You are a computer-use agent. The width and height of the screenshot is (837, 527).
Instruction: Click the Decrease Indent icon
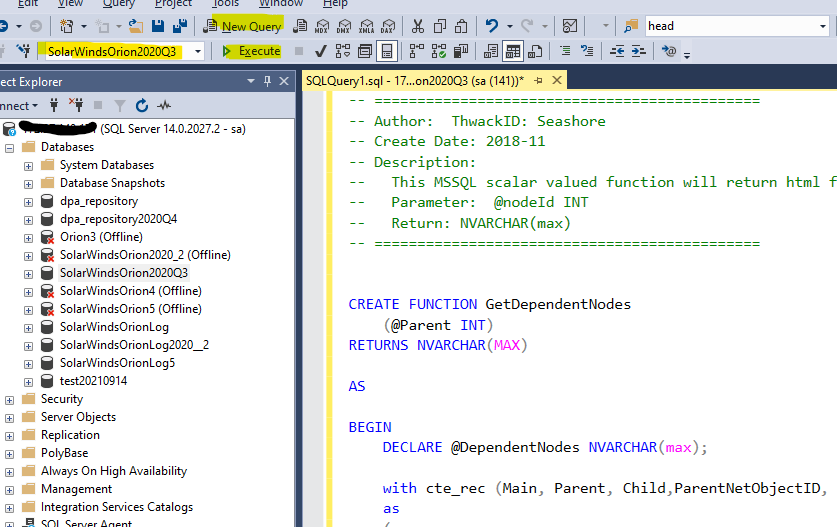pos(617,51)
